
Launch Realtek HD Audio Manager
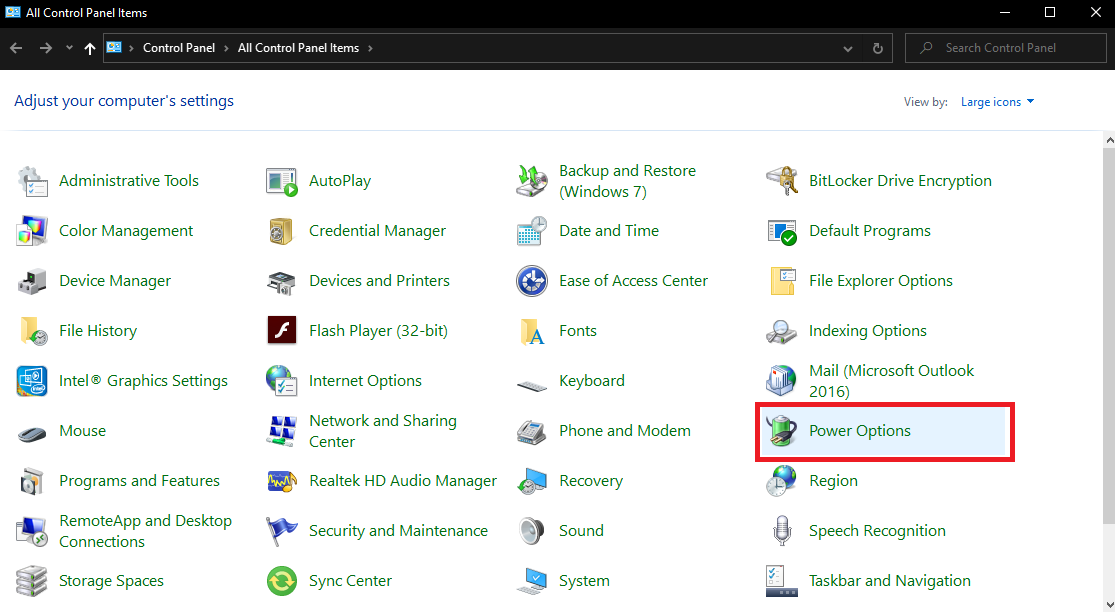(x=403, y=480)
